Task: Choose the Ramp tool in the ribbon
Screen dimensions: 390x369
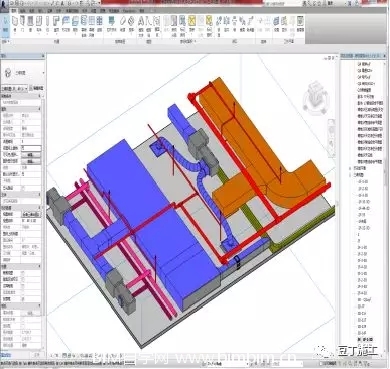Action: pos(122,24)
